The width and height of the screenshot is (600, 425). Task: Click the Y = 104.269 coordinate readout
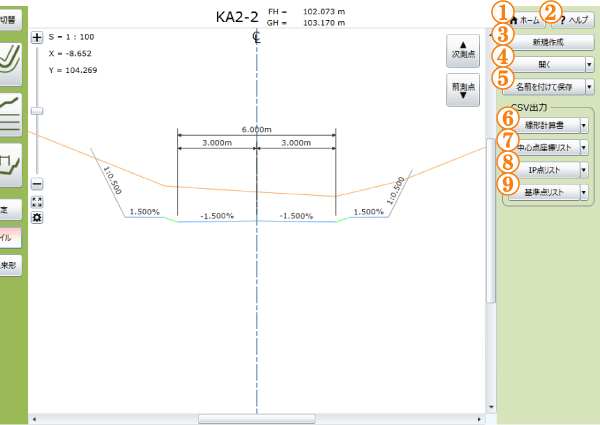pyautogui.click(x=73, y=70)
